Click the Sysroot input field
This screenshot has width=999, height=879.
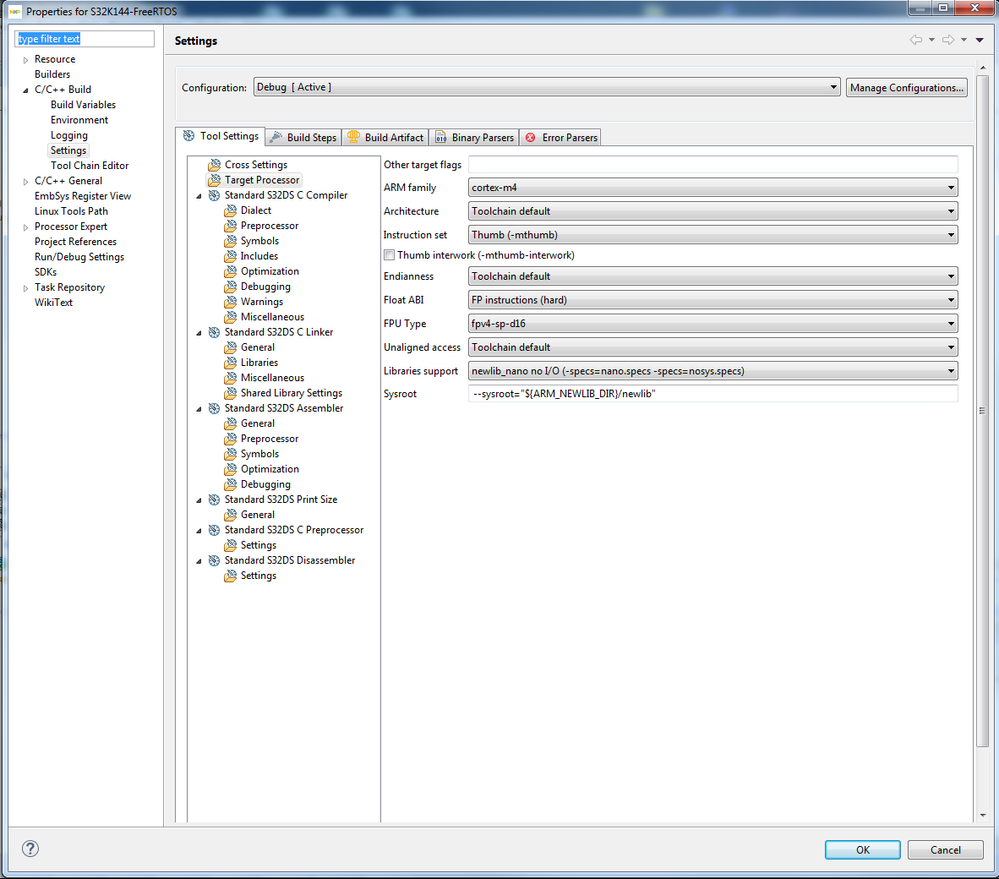(x=713, y=394)
